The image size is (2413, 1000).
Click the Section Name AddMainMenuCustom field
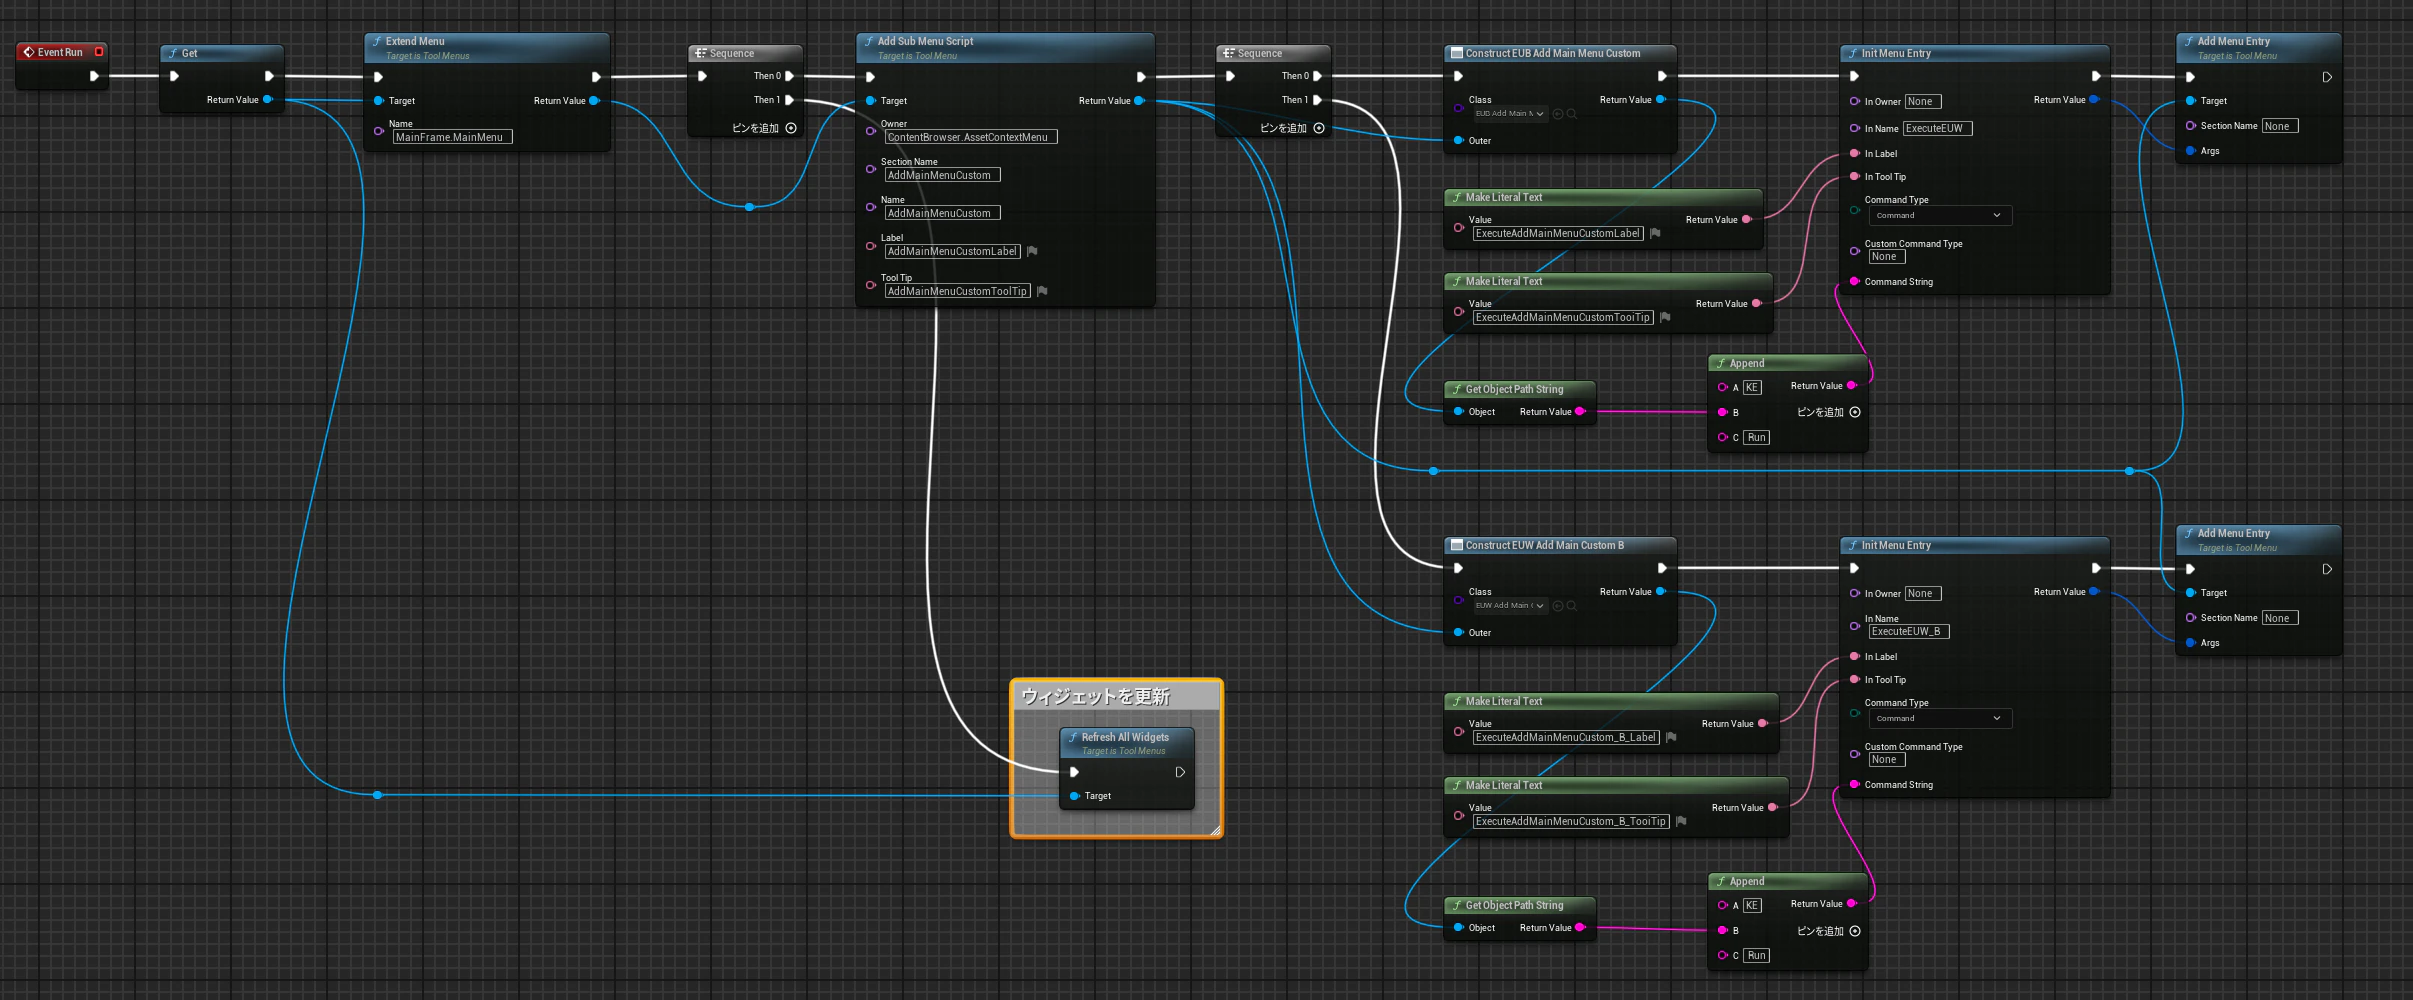(x=942, y=175)
